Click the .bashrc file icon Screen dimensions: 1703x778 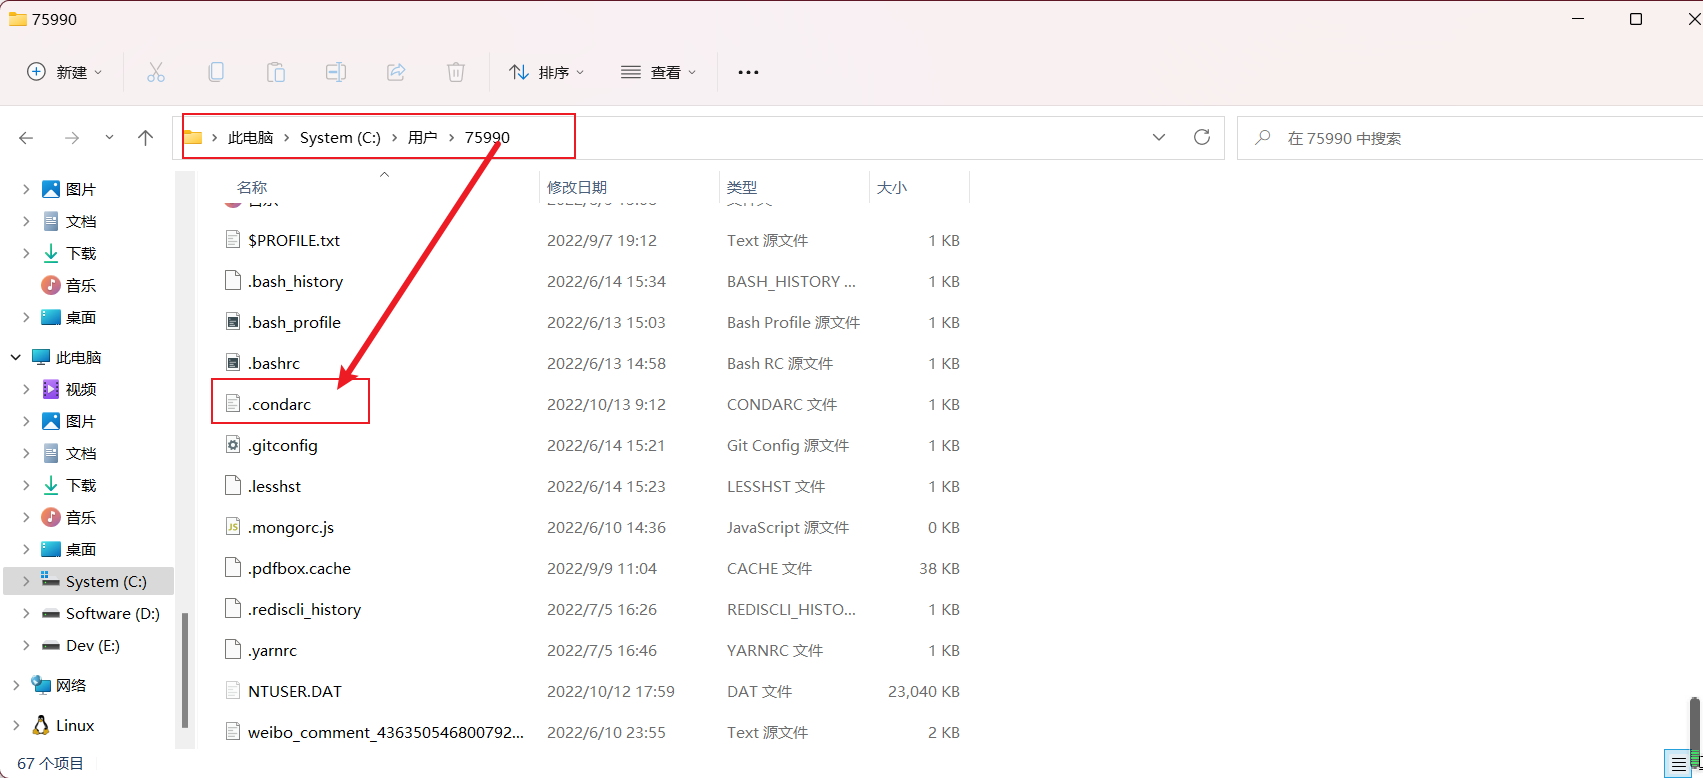coord(233,363)
